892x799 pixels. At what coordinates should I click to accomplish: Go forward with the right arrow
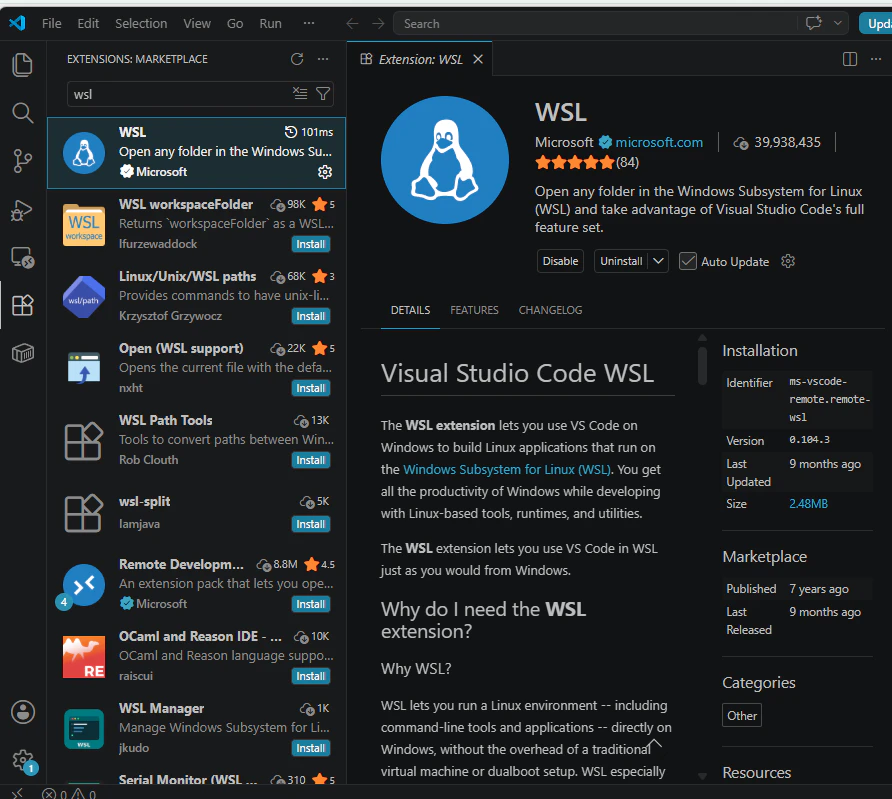(378, 23)
